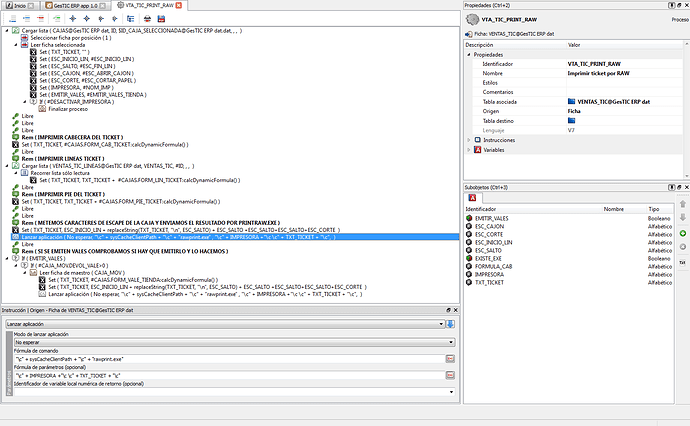
Task: Click the move-up arrow in Subobjetos sidebar
Action: [683, 204]
